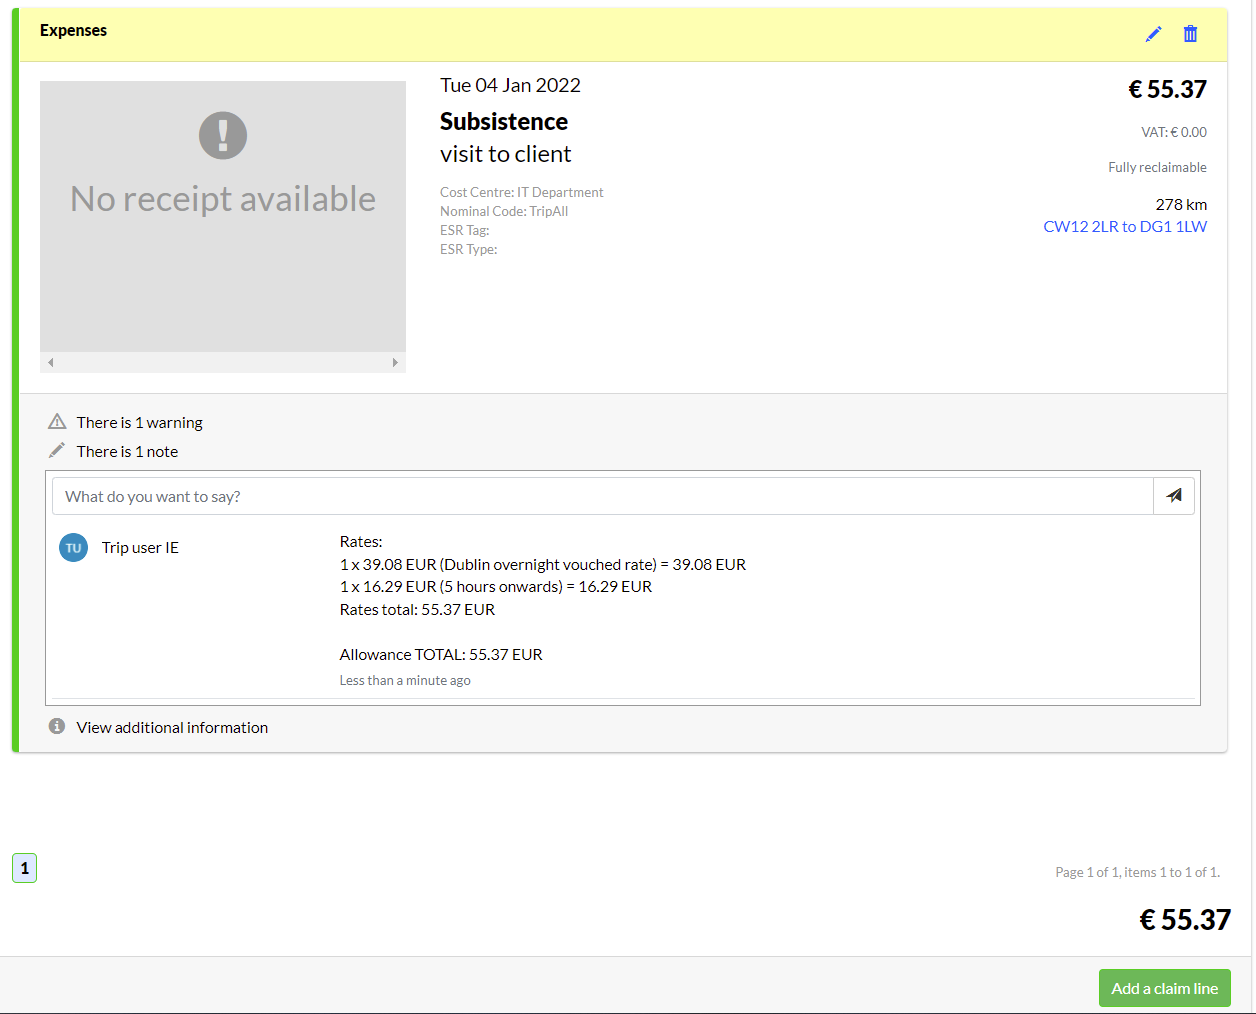Click 'VAT: € 0.00'
The width and height of the screenshot is (1256, 1014).
point(1174,132)
